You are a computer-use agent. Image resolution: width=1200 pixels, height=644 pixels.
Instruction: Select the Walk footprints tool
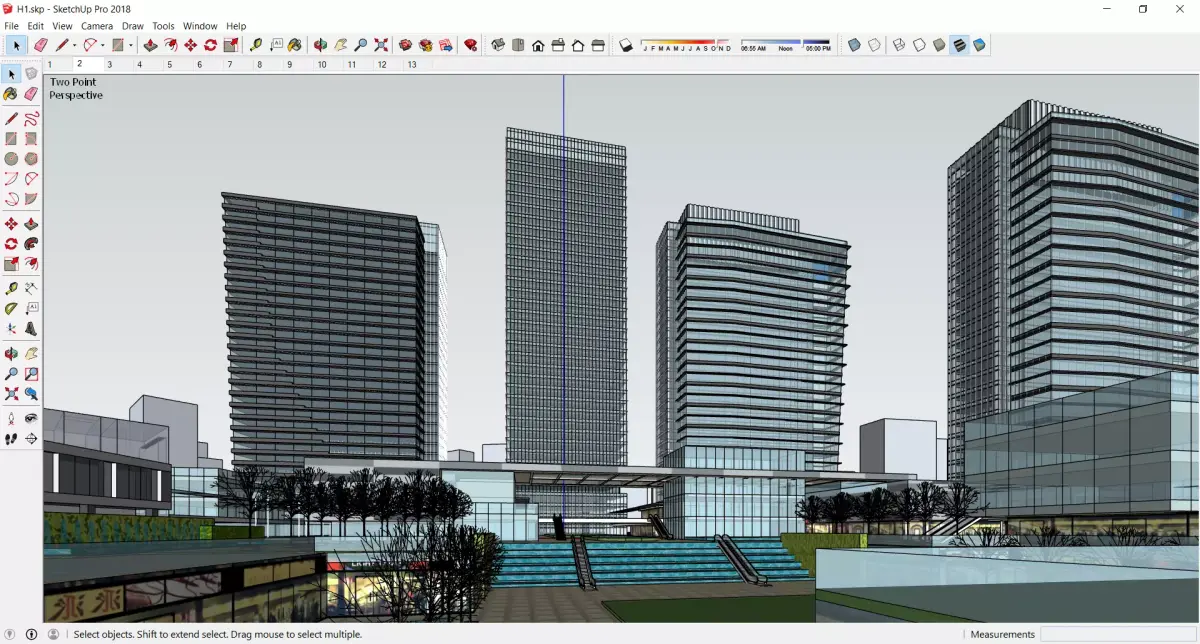pyautogui.click(x=11, y=438)
